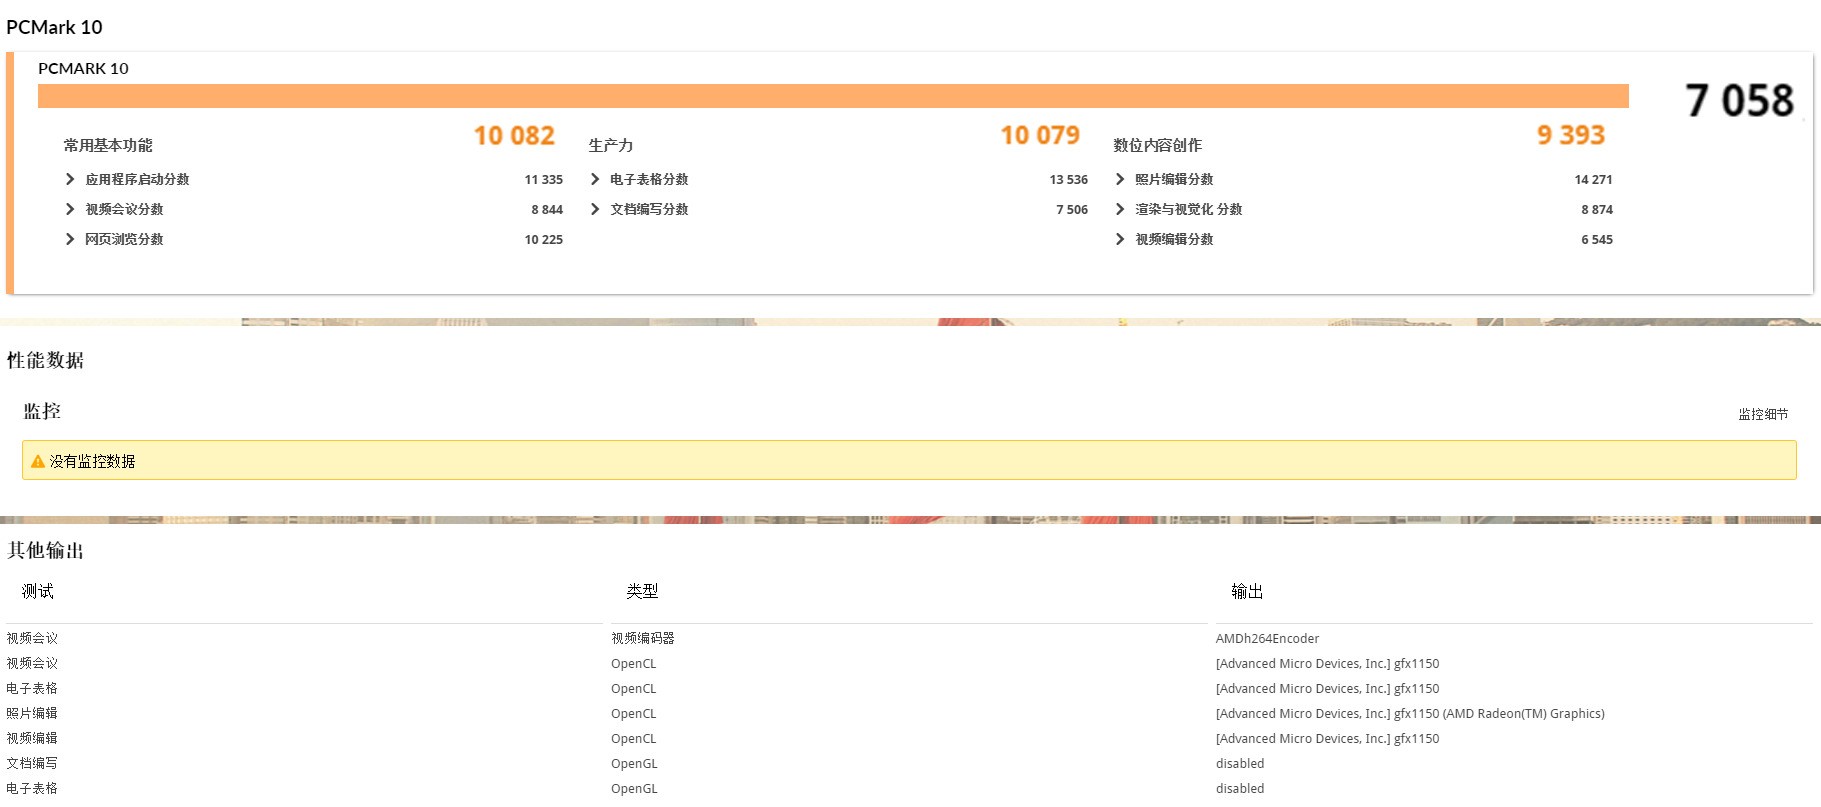1821x807 pixels.
Task: Click the chevron beside 电子表格分数
Action: point(595,179)
